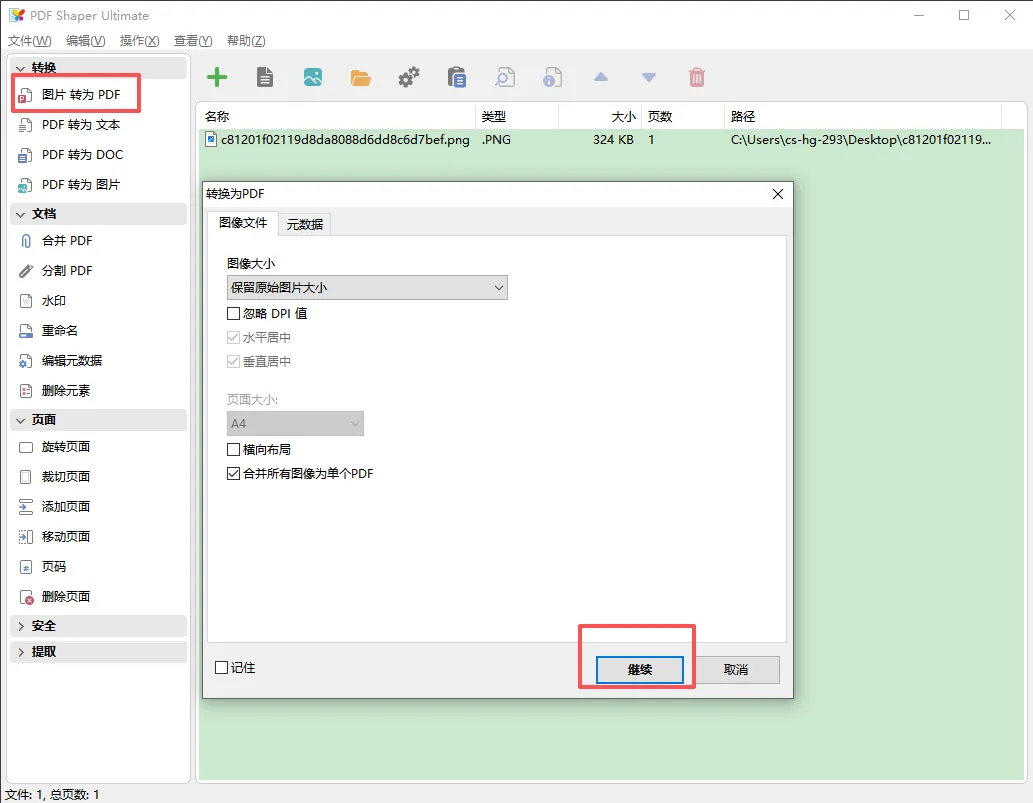Click the 页码 page number icon
This screenshot has width=1033, height=803.
pos(26,567)
